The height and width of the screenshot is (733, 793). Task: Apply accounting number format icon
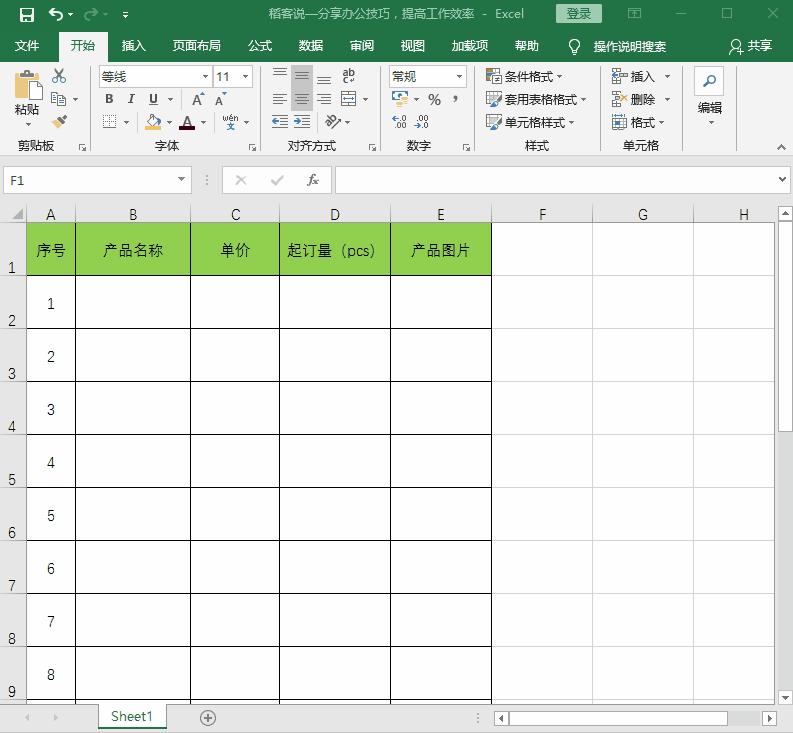tap(400, 99)
